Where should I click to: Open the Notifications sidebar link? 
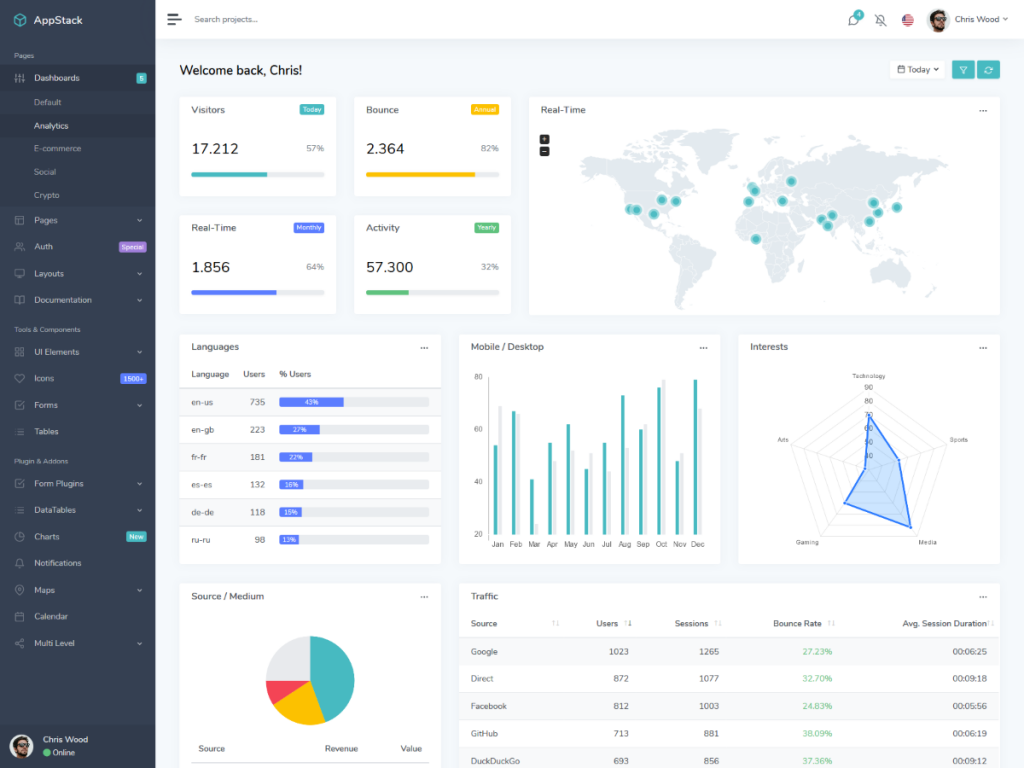[x=78, y=563]
